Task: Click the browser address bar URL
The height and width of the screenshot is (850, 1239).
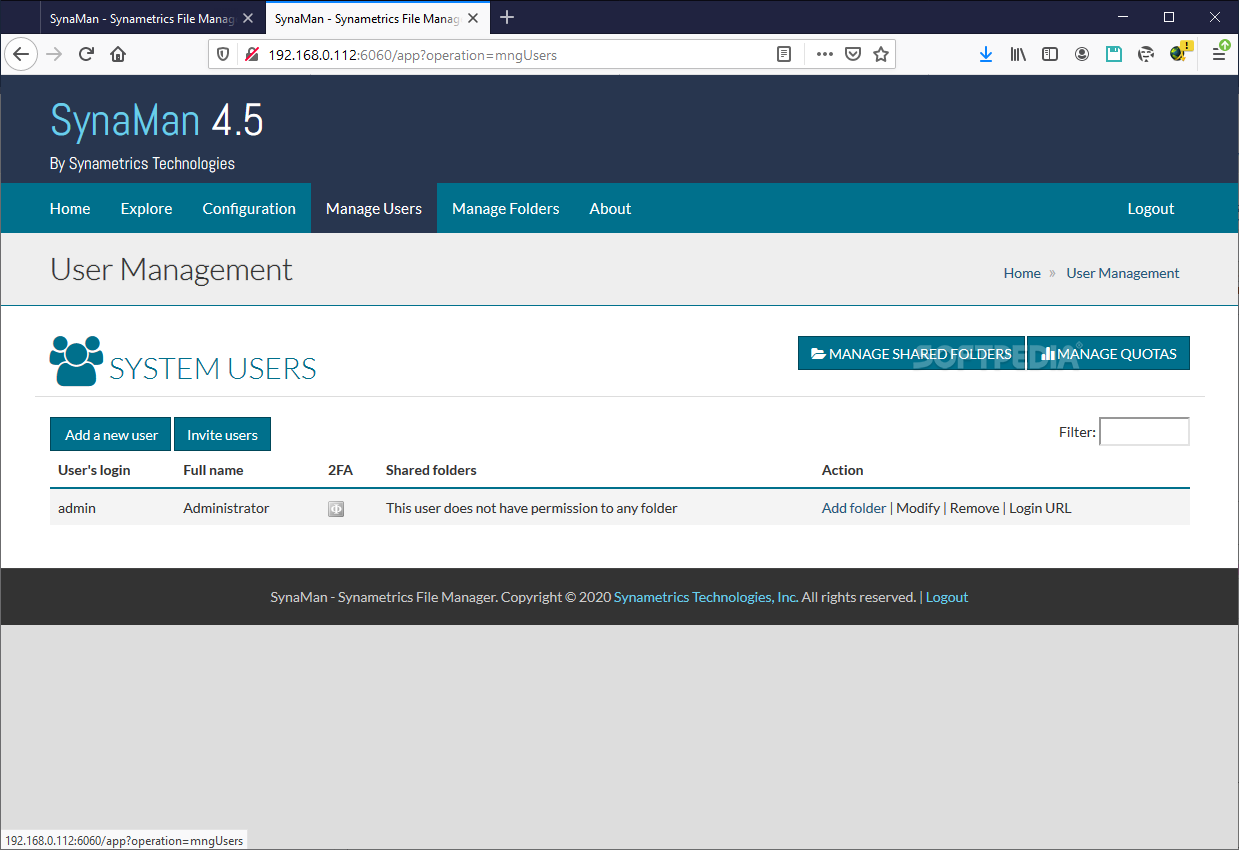Action: (x=412, y=55)
